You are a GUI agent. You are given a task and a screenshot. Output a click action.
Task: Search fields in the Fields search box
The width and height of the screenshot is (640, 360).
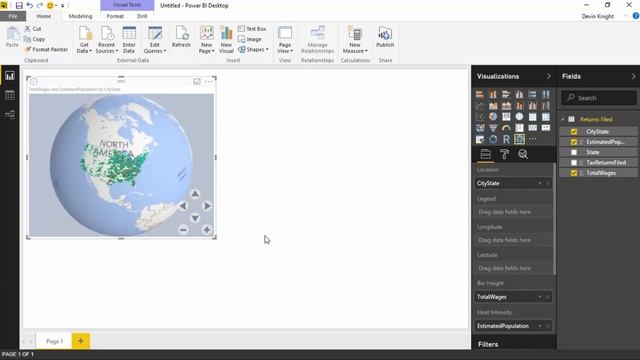point(598,98)
